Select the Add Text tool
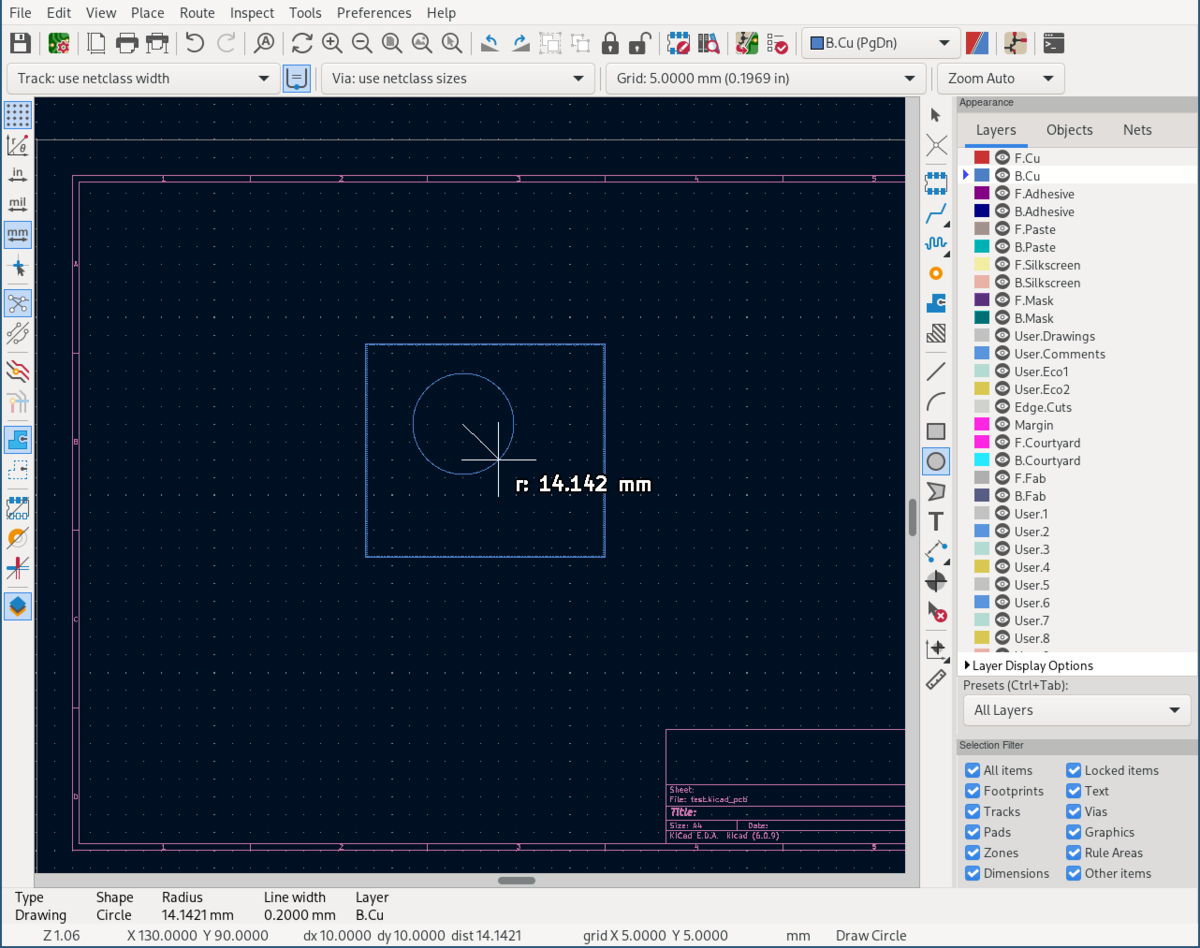Screen dimensions: 1200x948 (x=936, y=521)
